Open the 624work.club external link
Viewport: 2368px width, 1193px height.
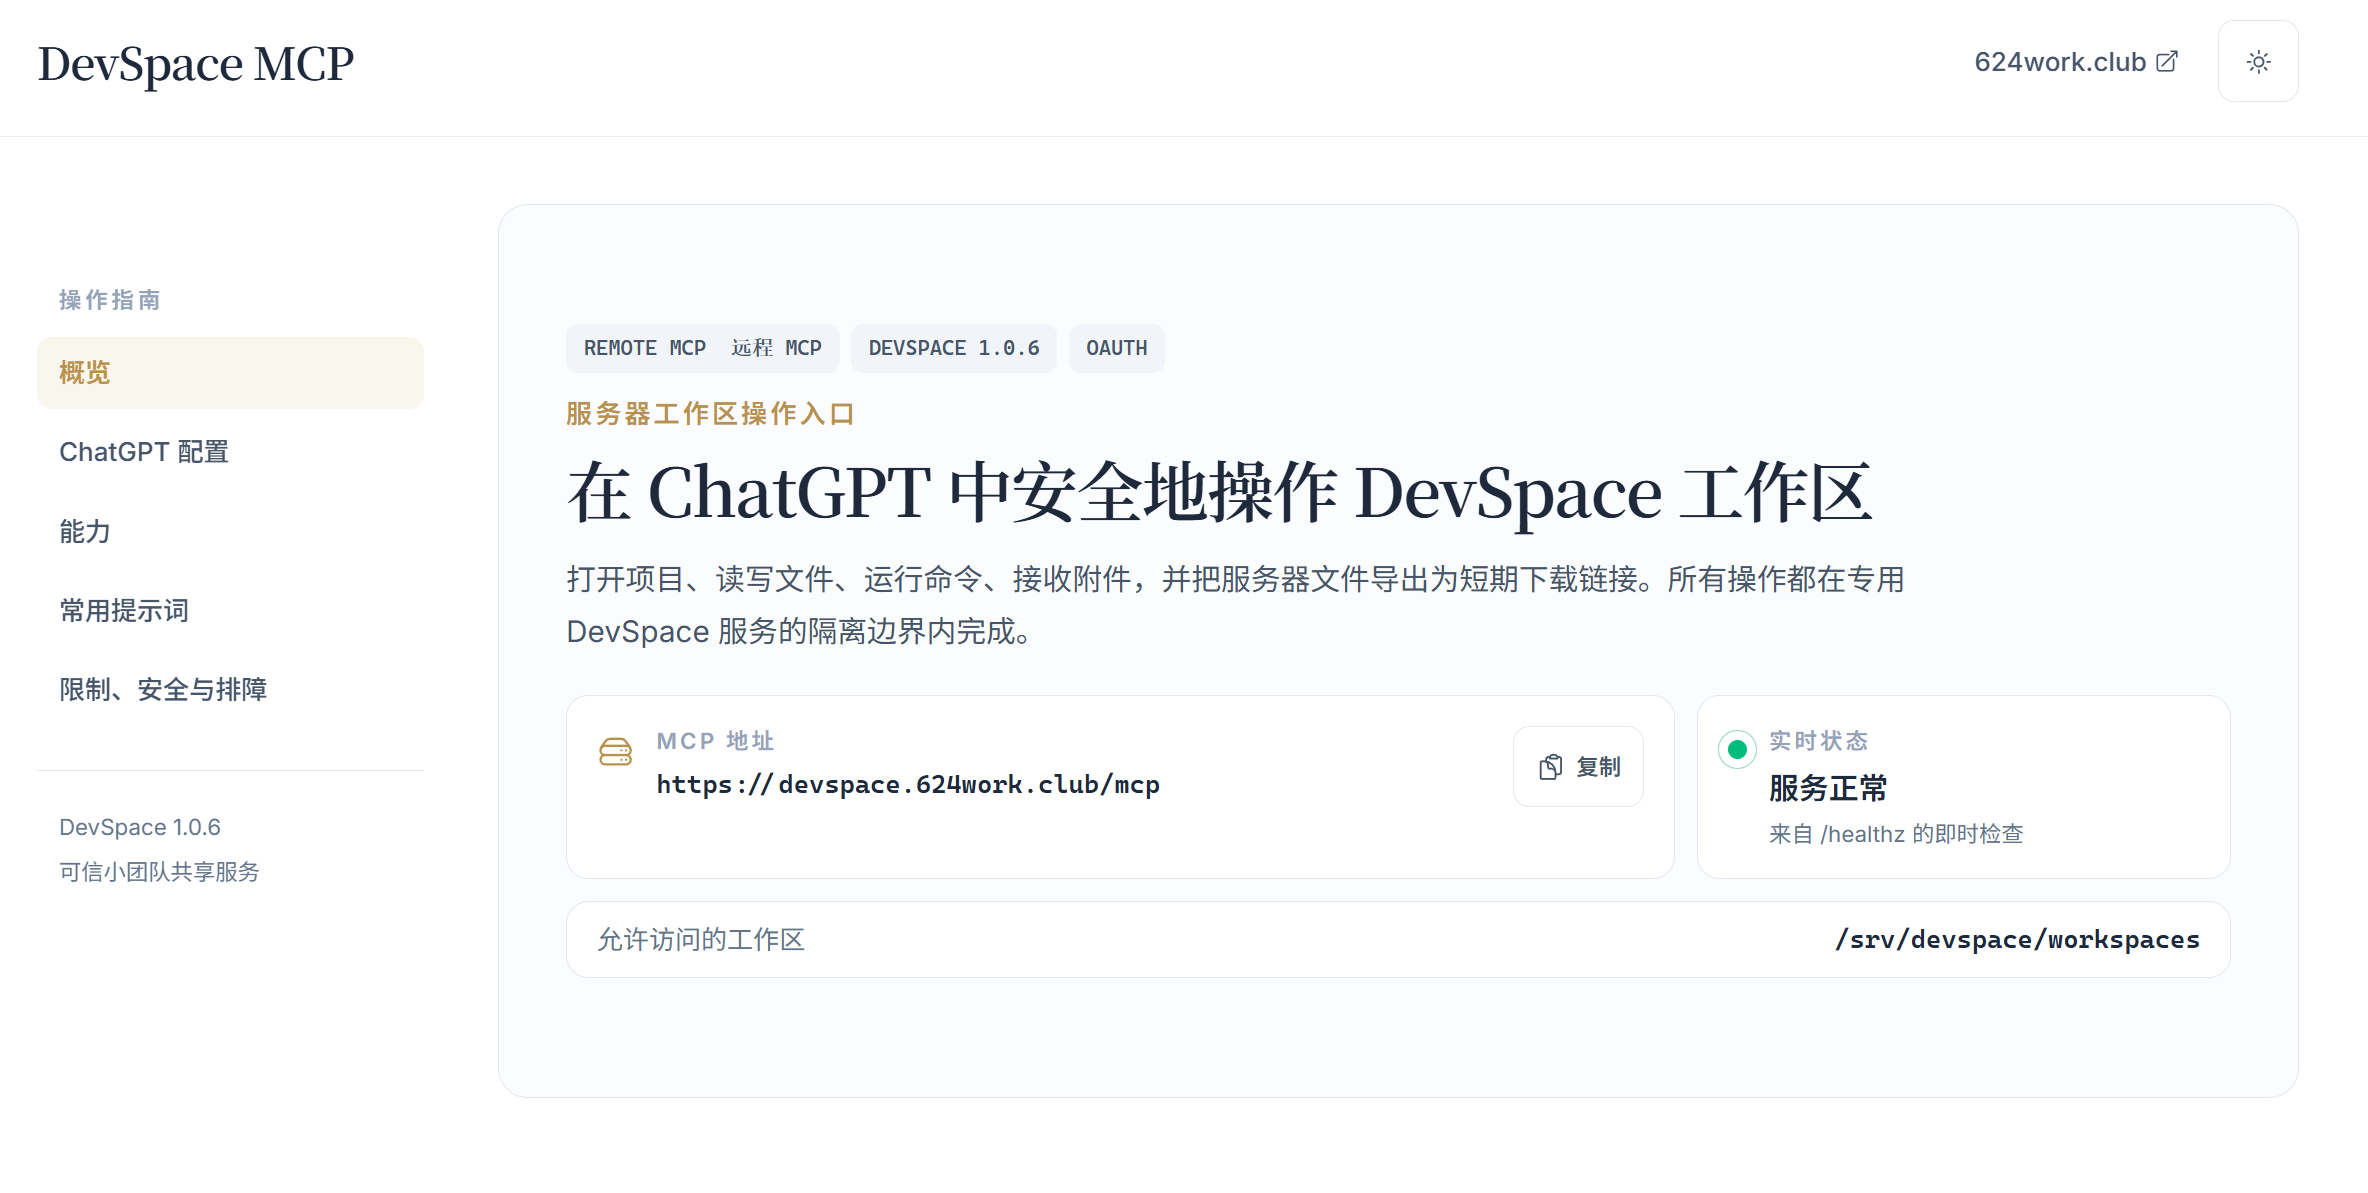coord(2076,62)
